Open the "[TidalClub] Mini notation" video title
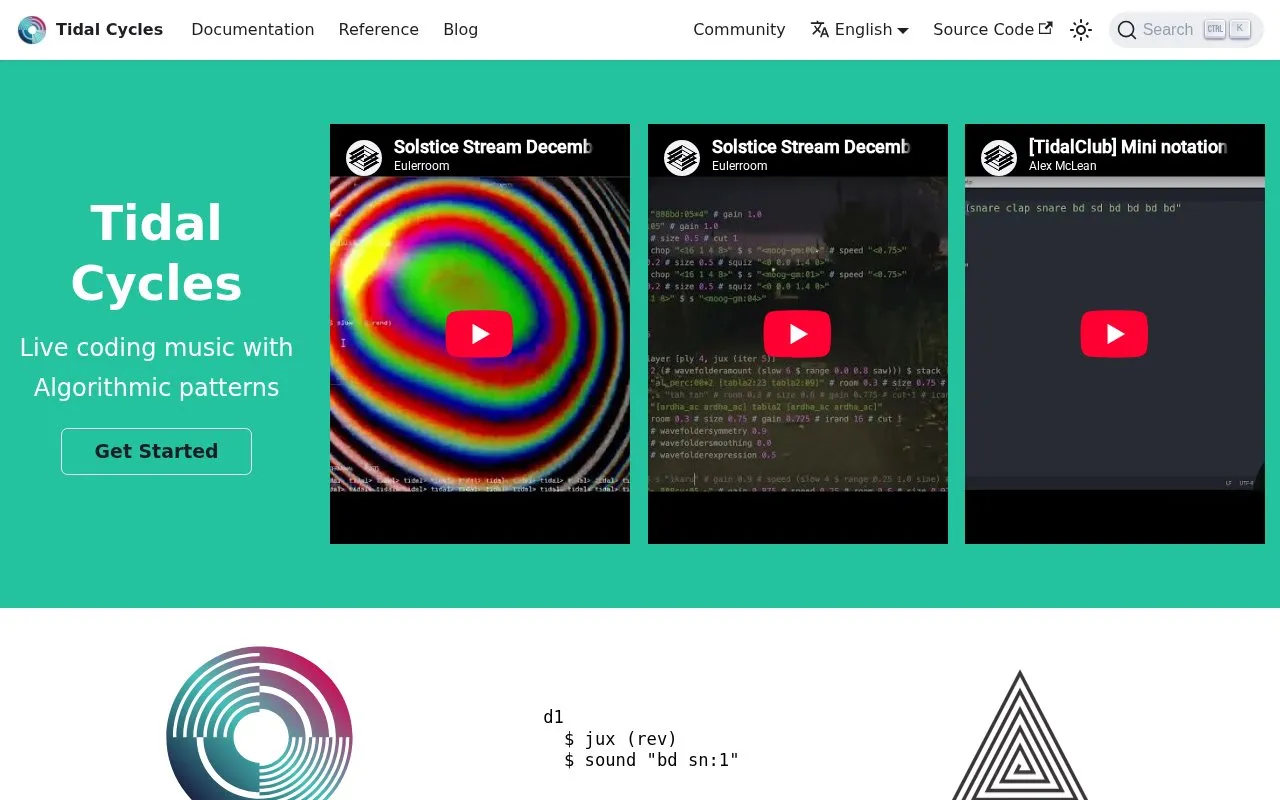 tap(1128, 147)
